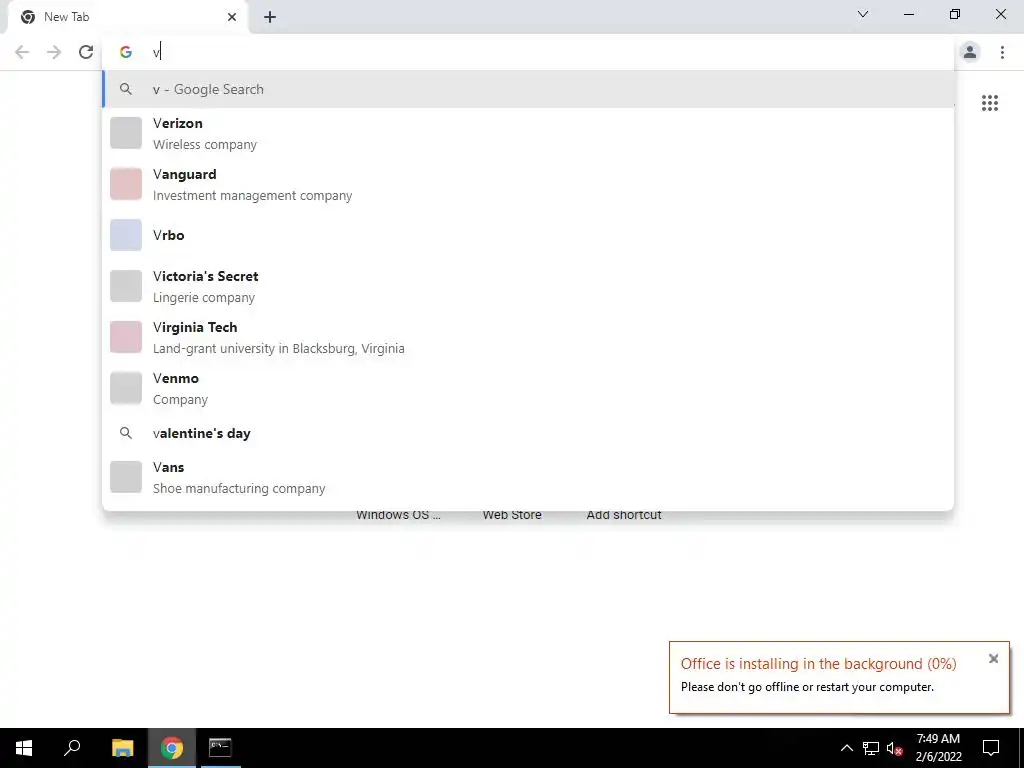Open the Windows Start menu
The height and width of the screenshot is (768, 1024).
24,748
